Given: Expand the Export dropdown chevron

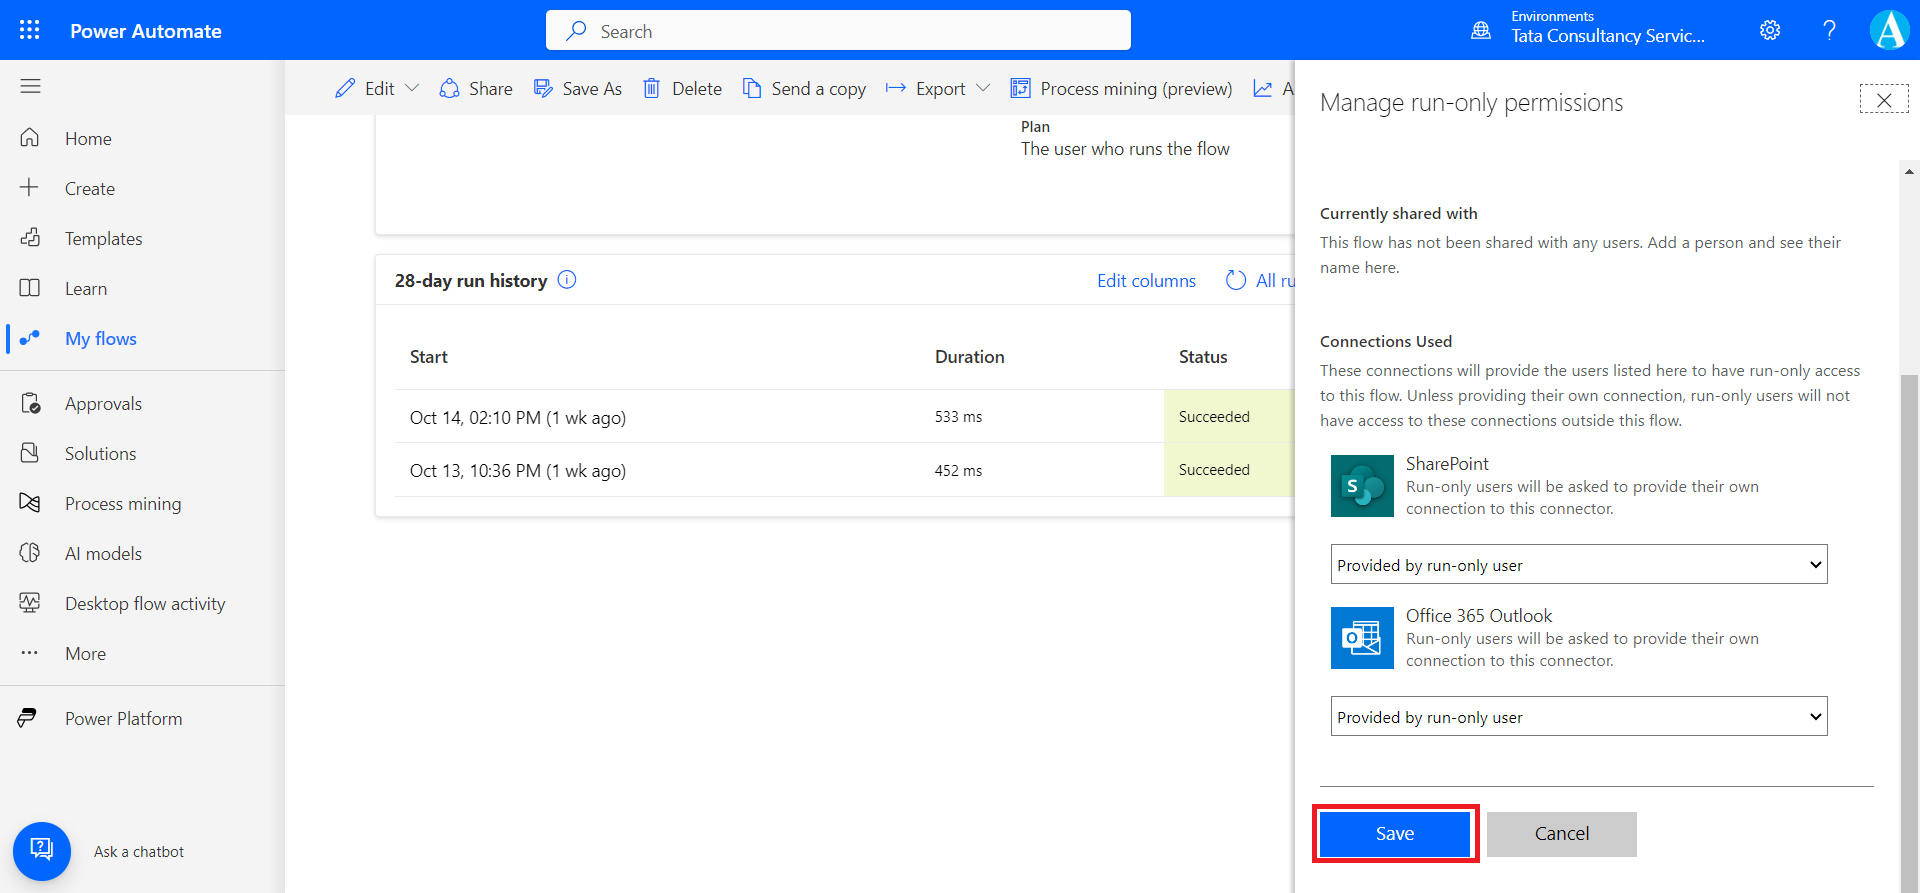Looking at the screenshot, I should (x=983, y=89).
